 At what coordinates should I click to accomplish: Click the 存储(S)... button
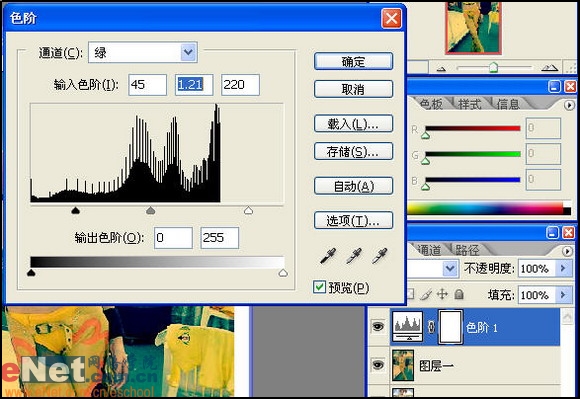tap(353, 151)
